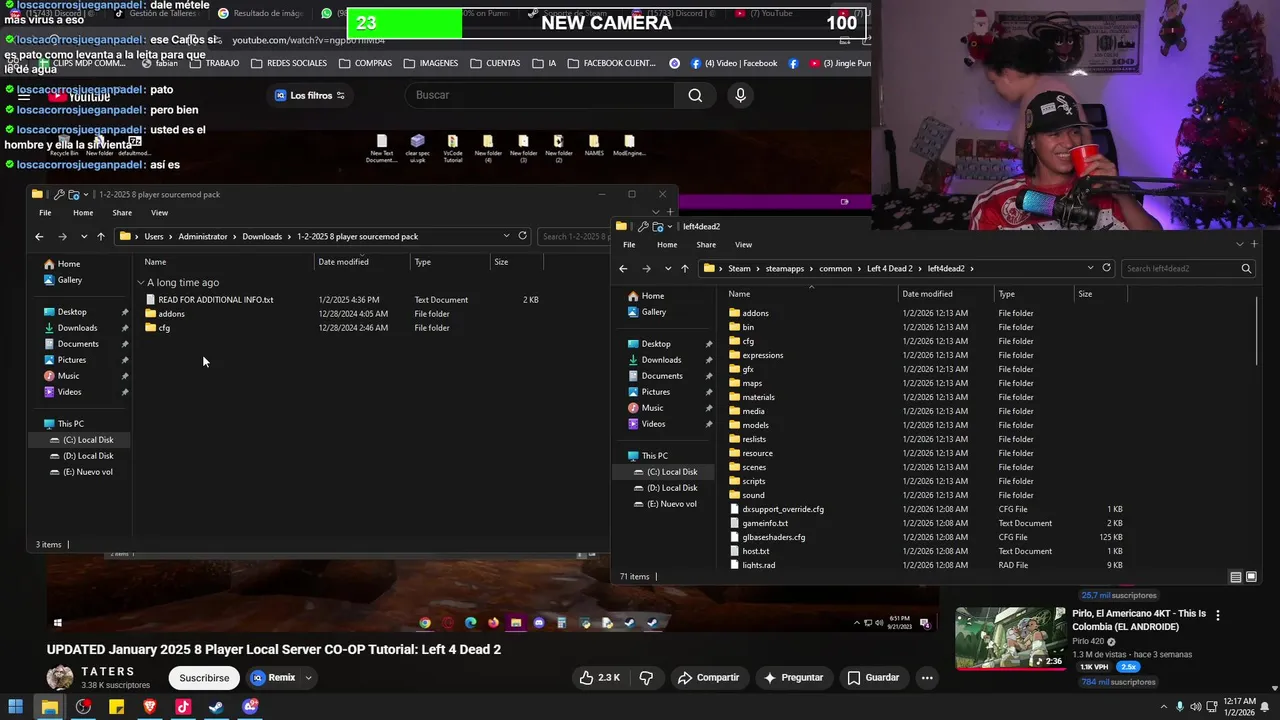Open Steam from taskbar
1280x720 pixels.
(x=216, y=707)
